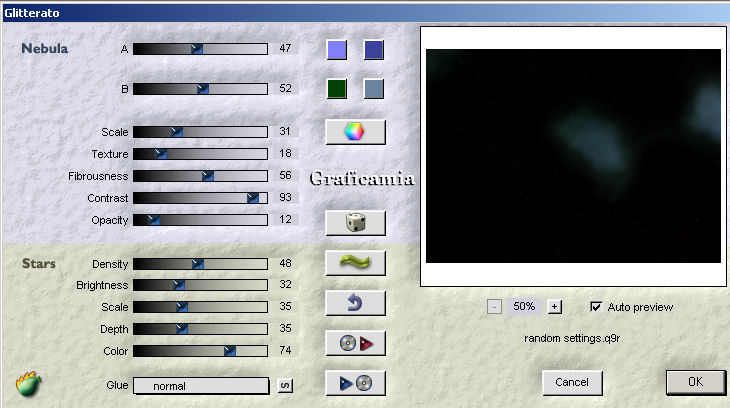Click the flaming green egg logo
The width and height of the screenshot is (730, 408).
pos(28,384)
